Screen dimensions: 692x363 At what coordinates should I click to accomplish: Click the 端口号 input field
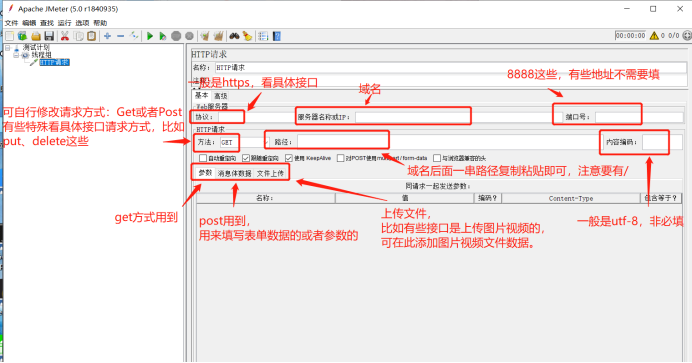point(639,117)
